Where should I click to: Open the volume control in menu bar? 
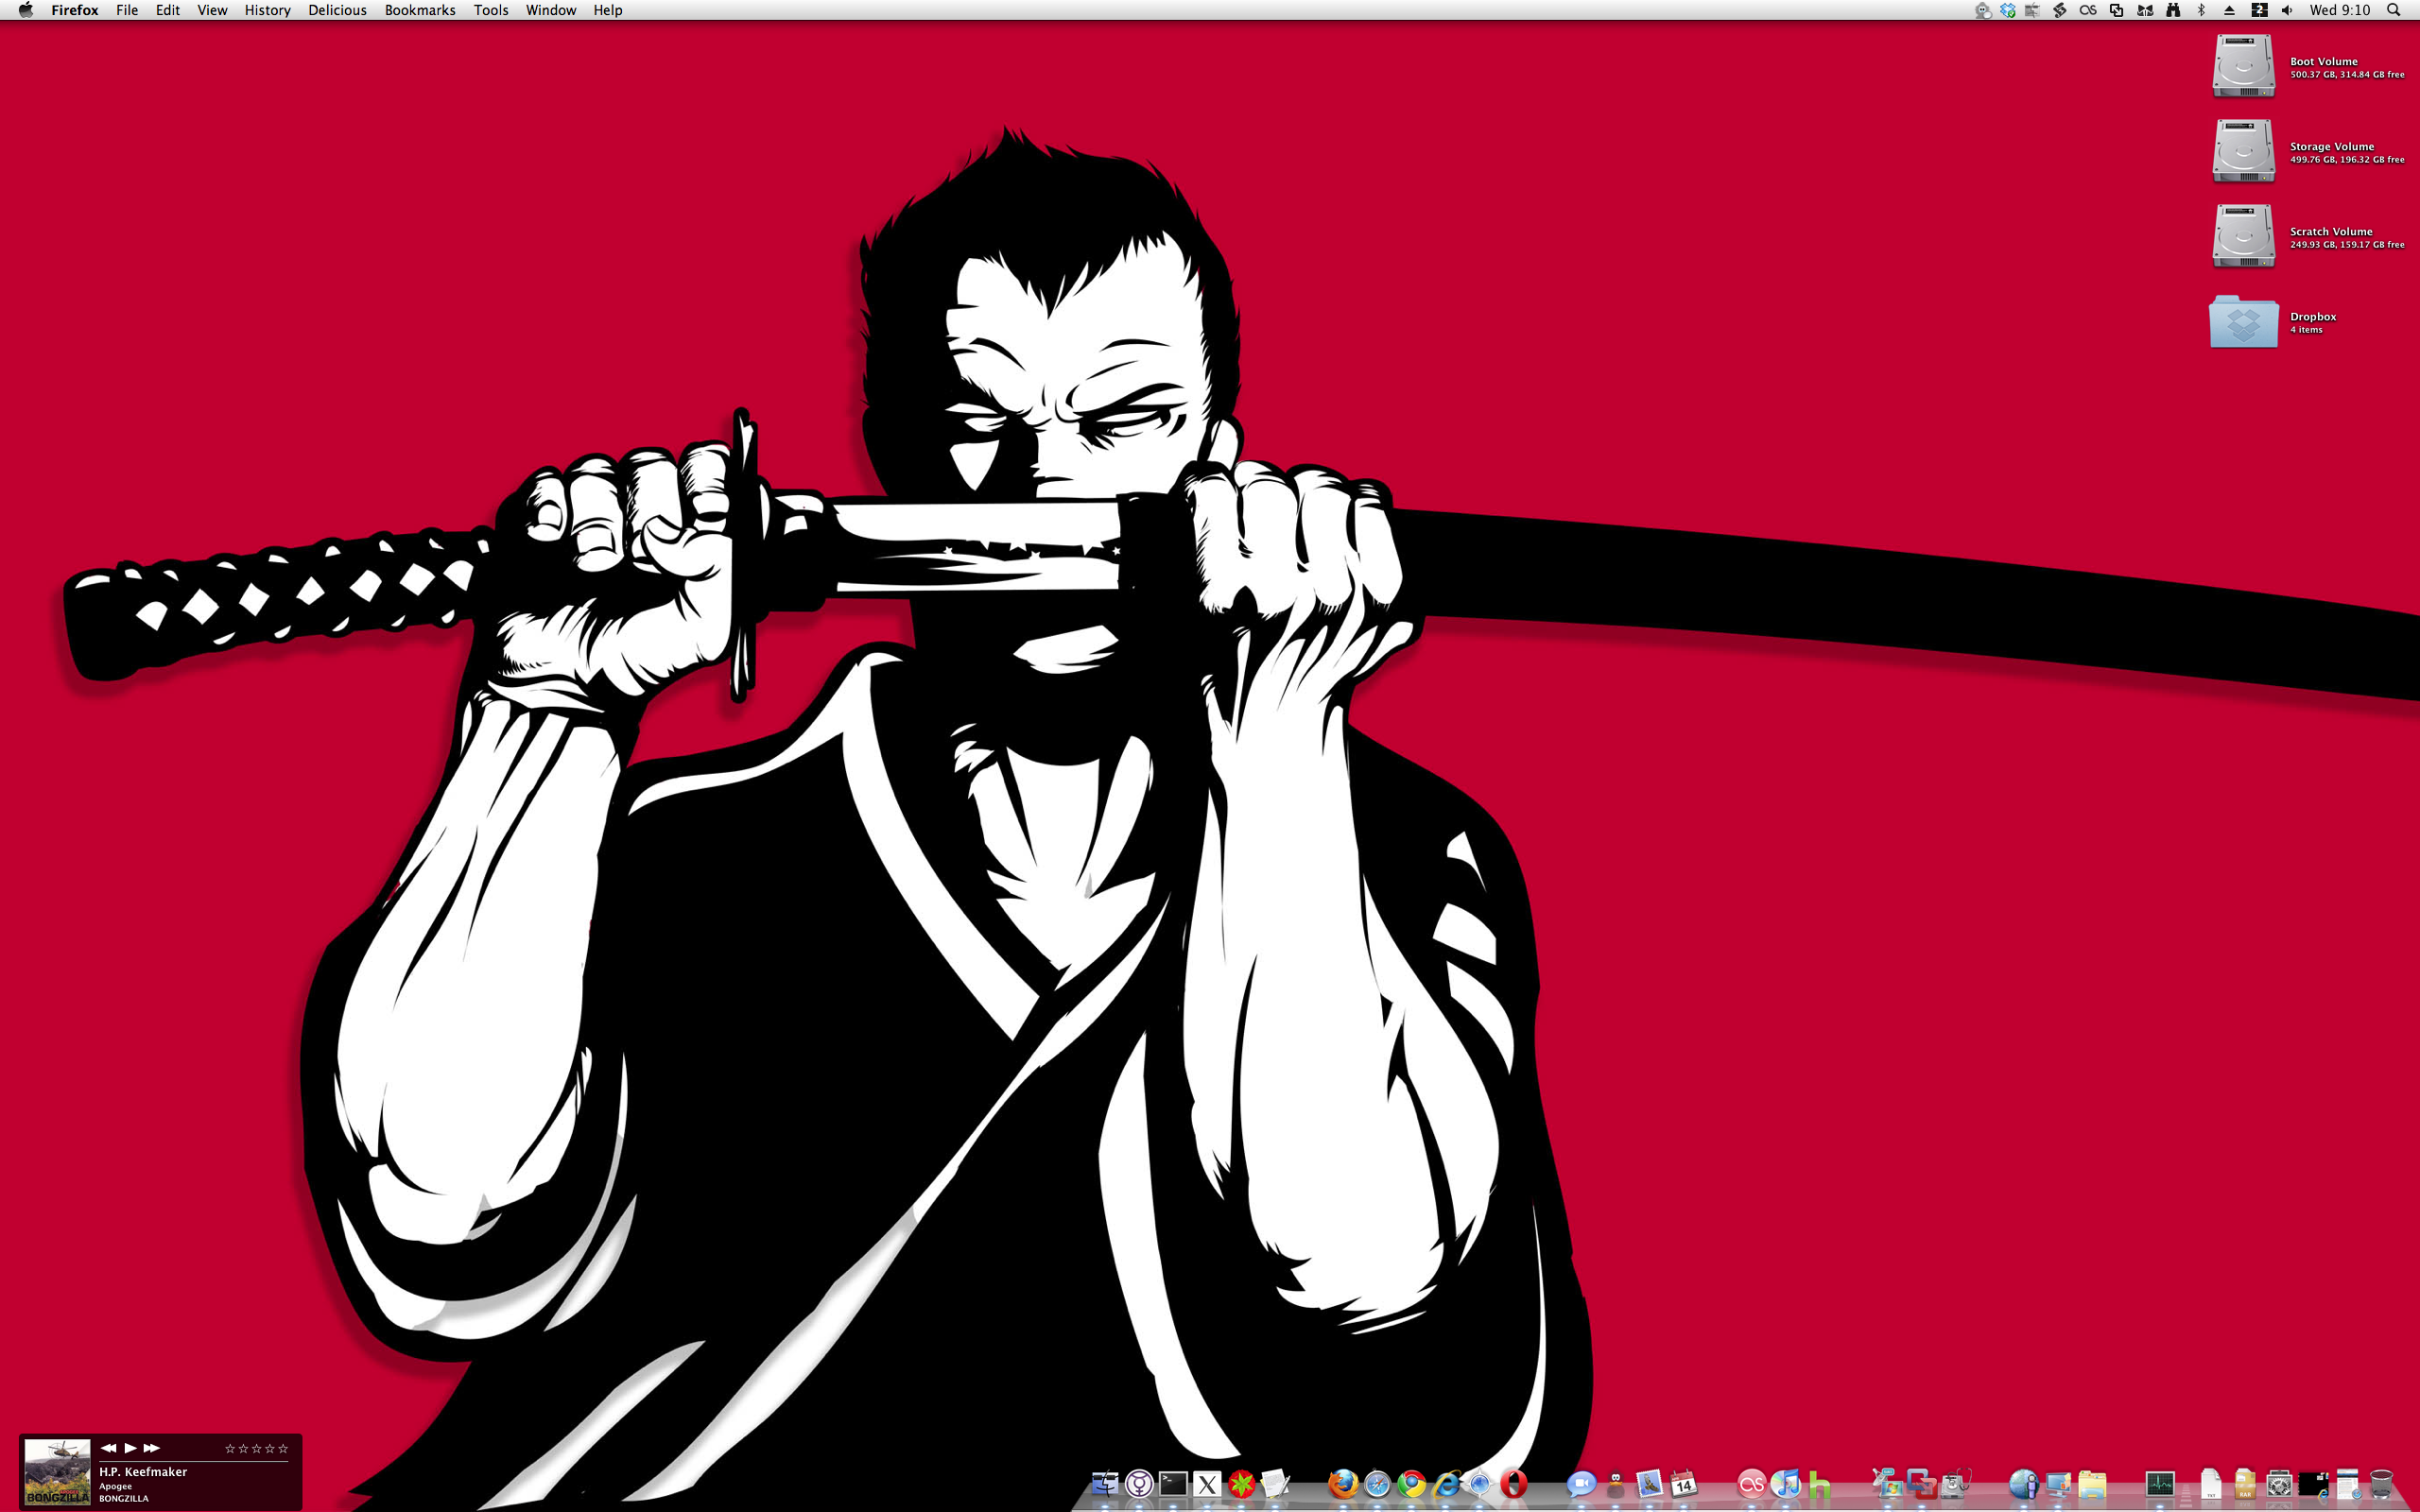[2287, 10]
